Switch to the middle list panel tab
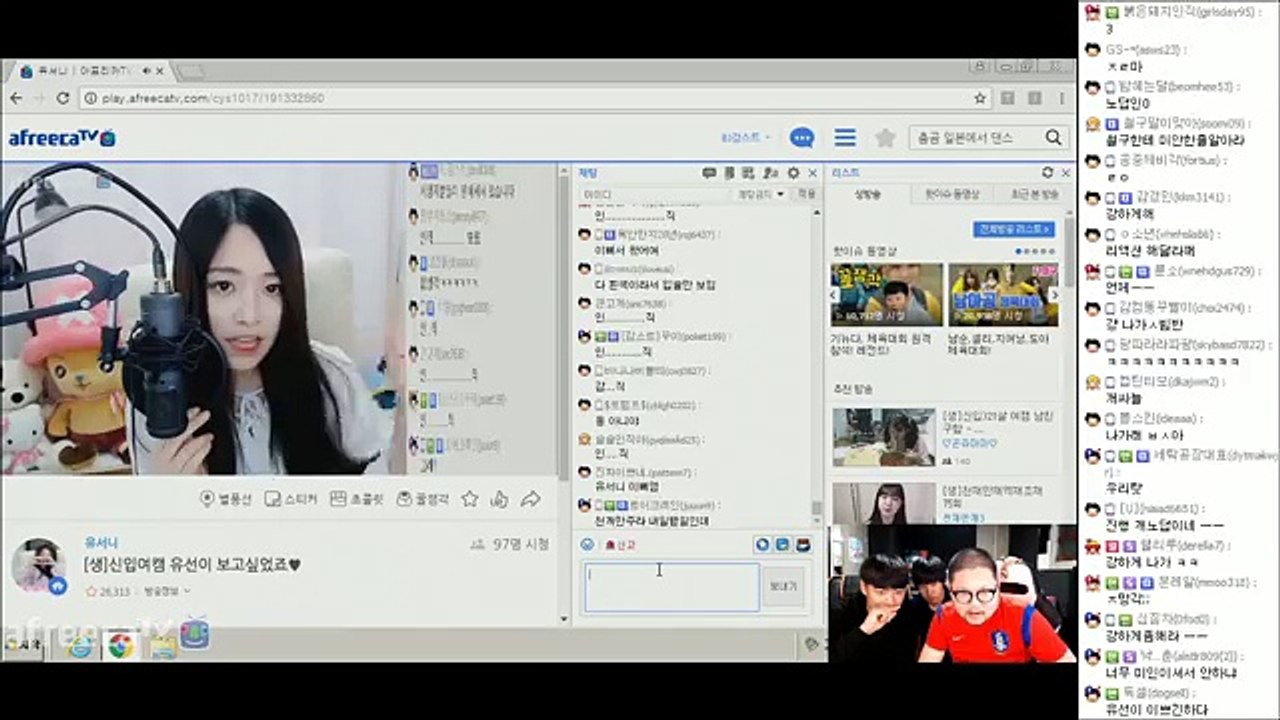1280x720 pixels. pyautogui.click(x=952, y=194)
